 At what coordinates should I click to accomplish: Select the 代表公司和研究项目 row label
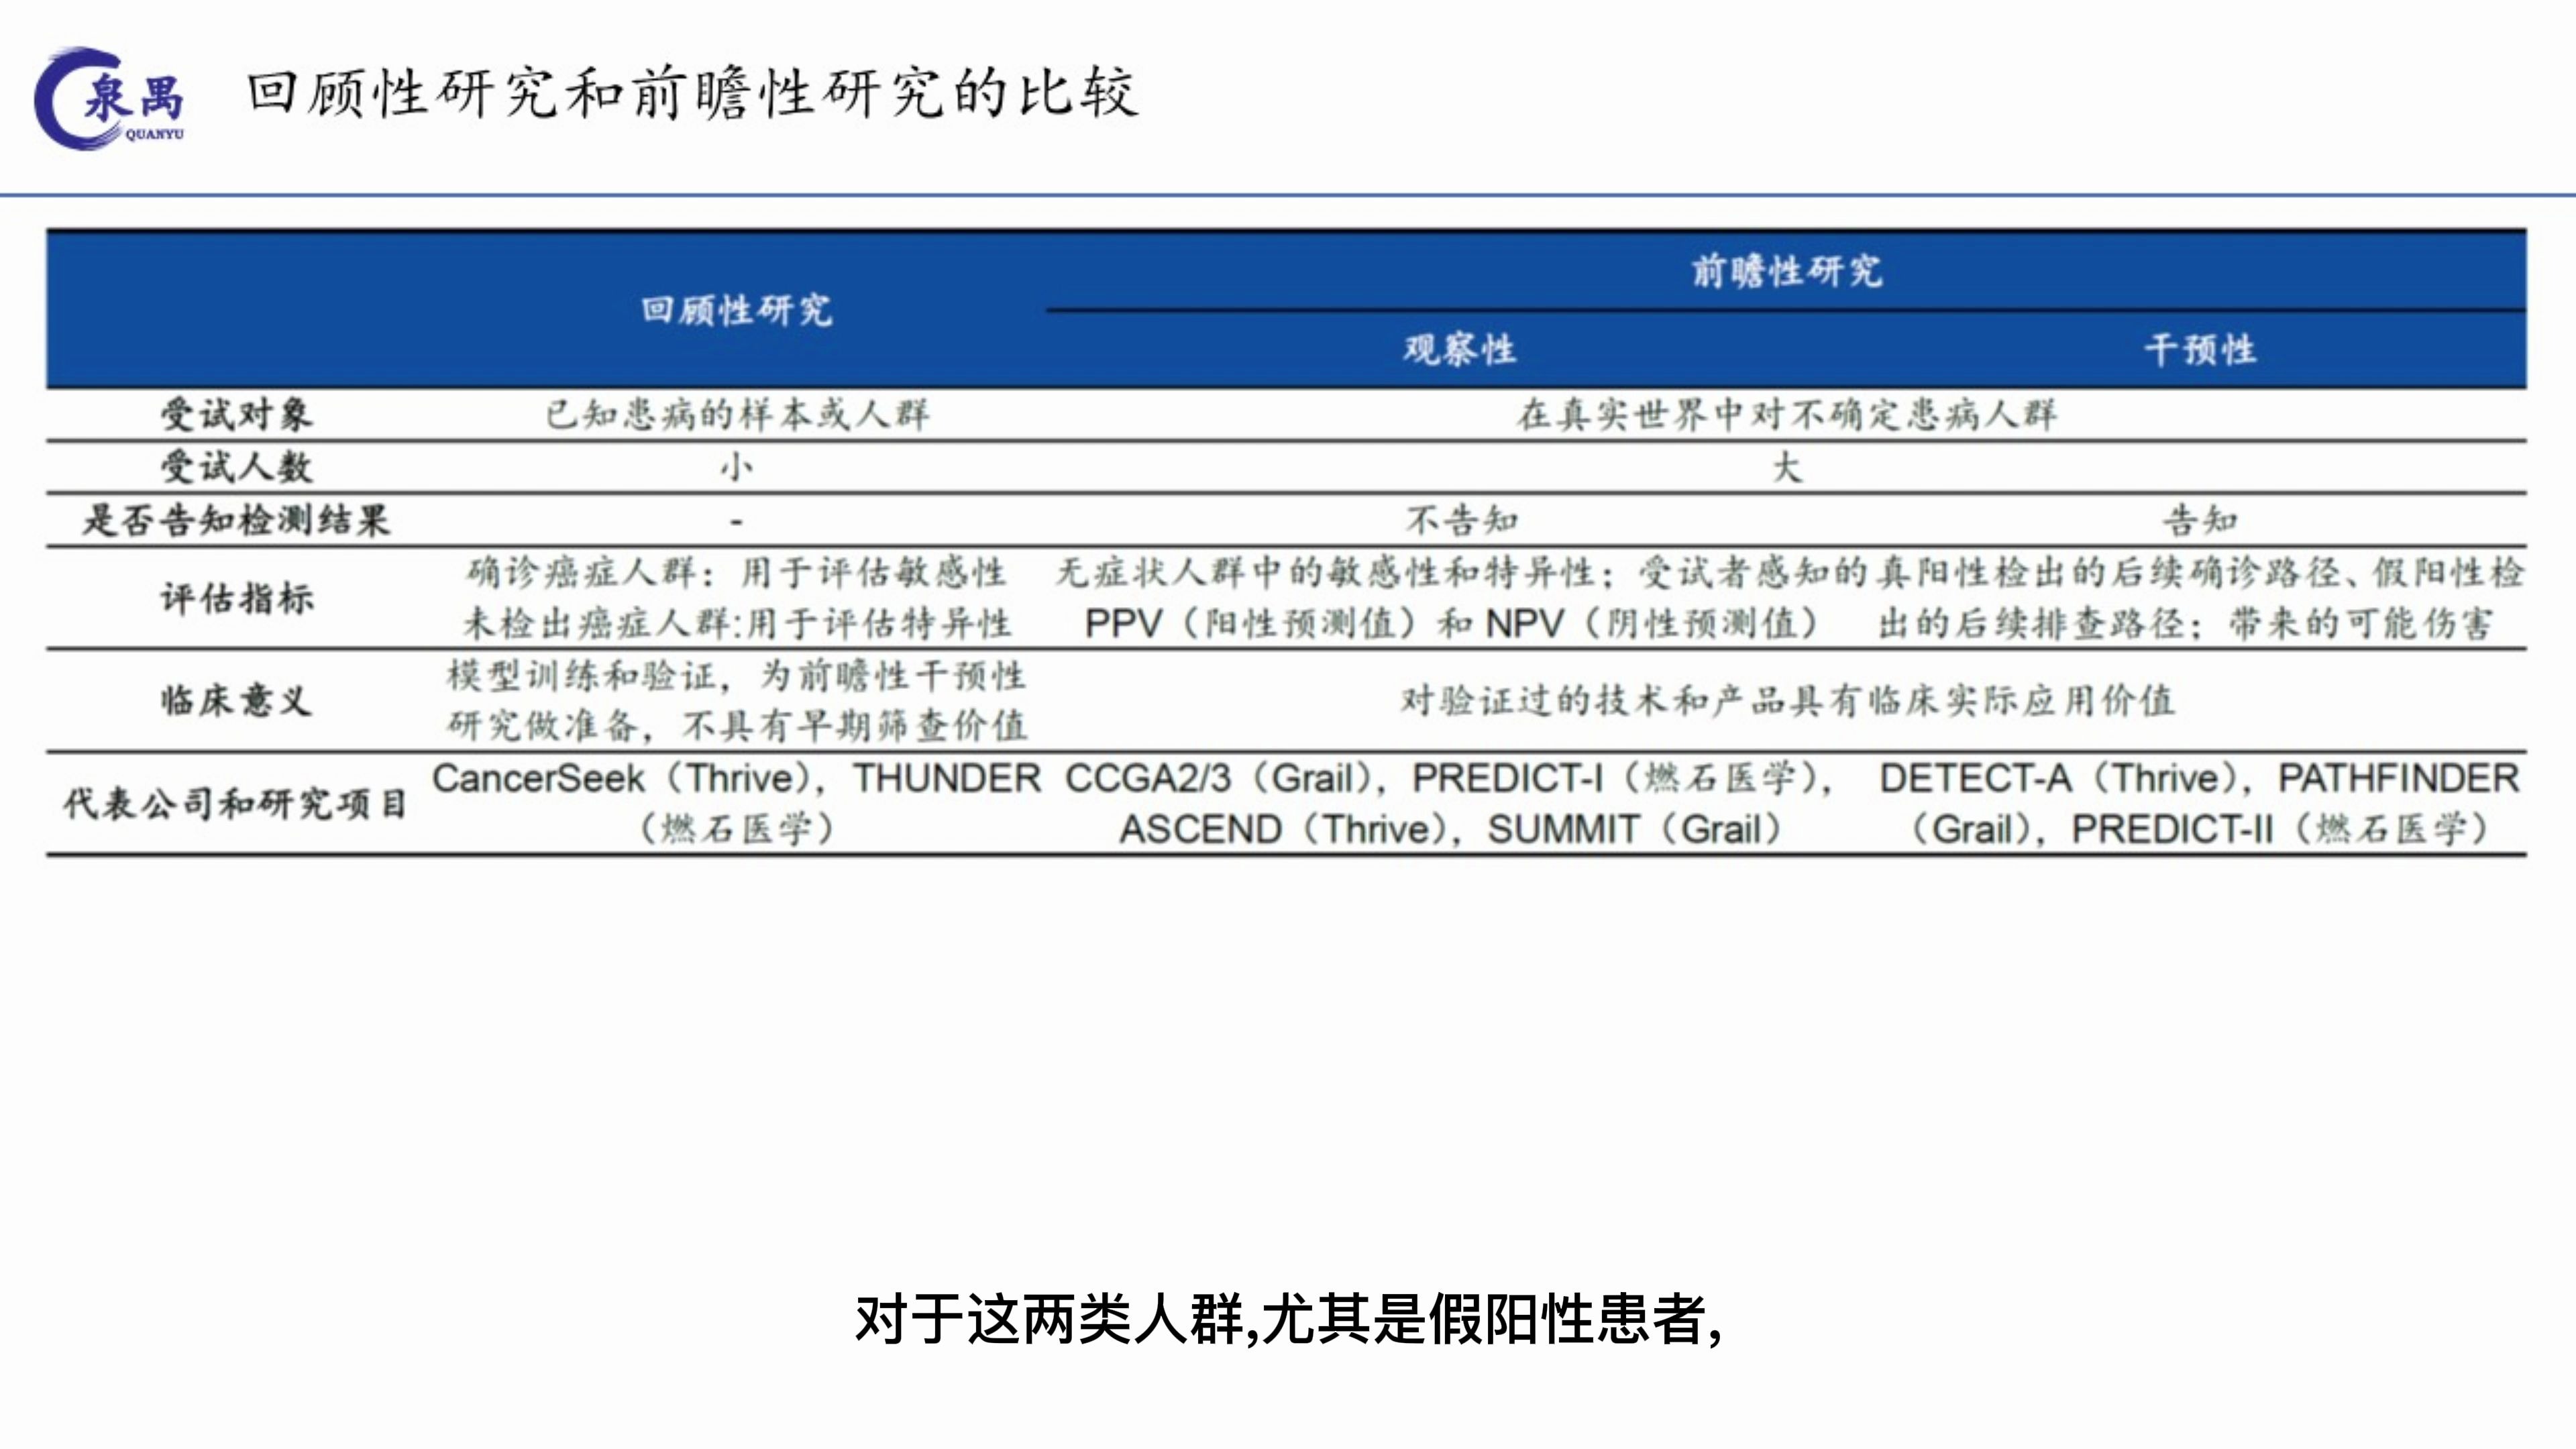pyautogui.click(x=235, y=803)
